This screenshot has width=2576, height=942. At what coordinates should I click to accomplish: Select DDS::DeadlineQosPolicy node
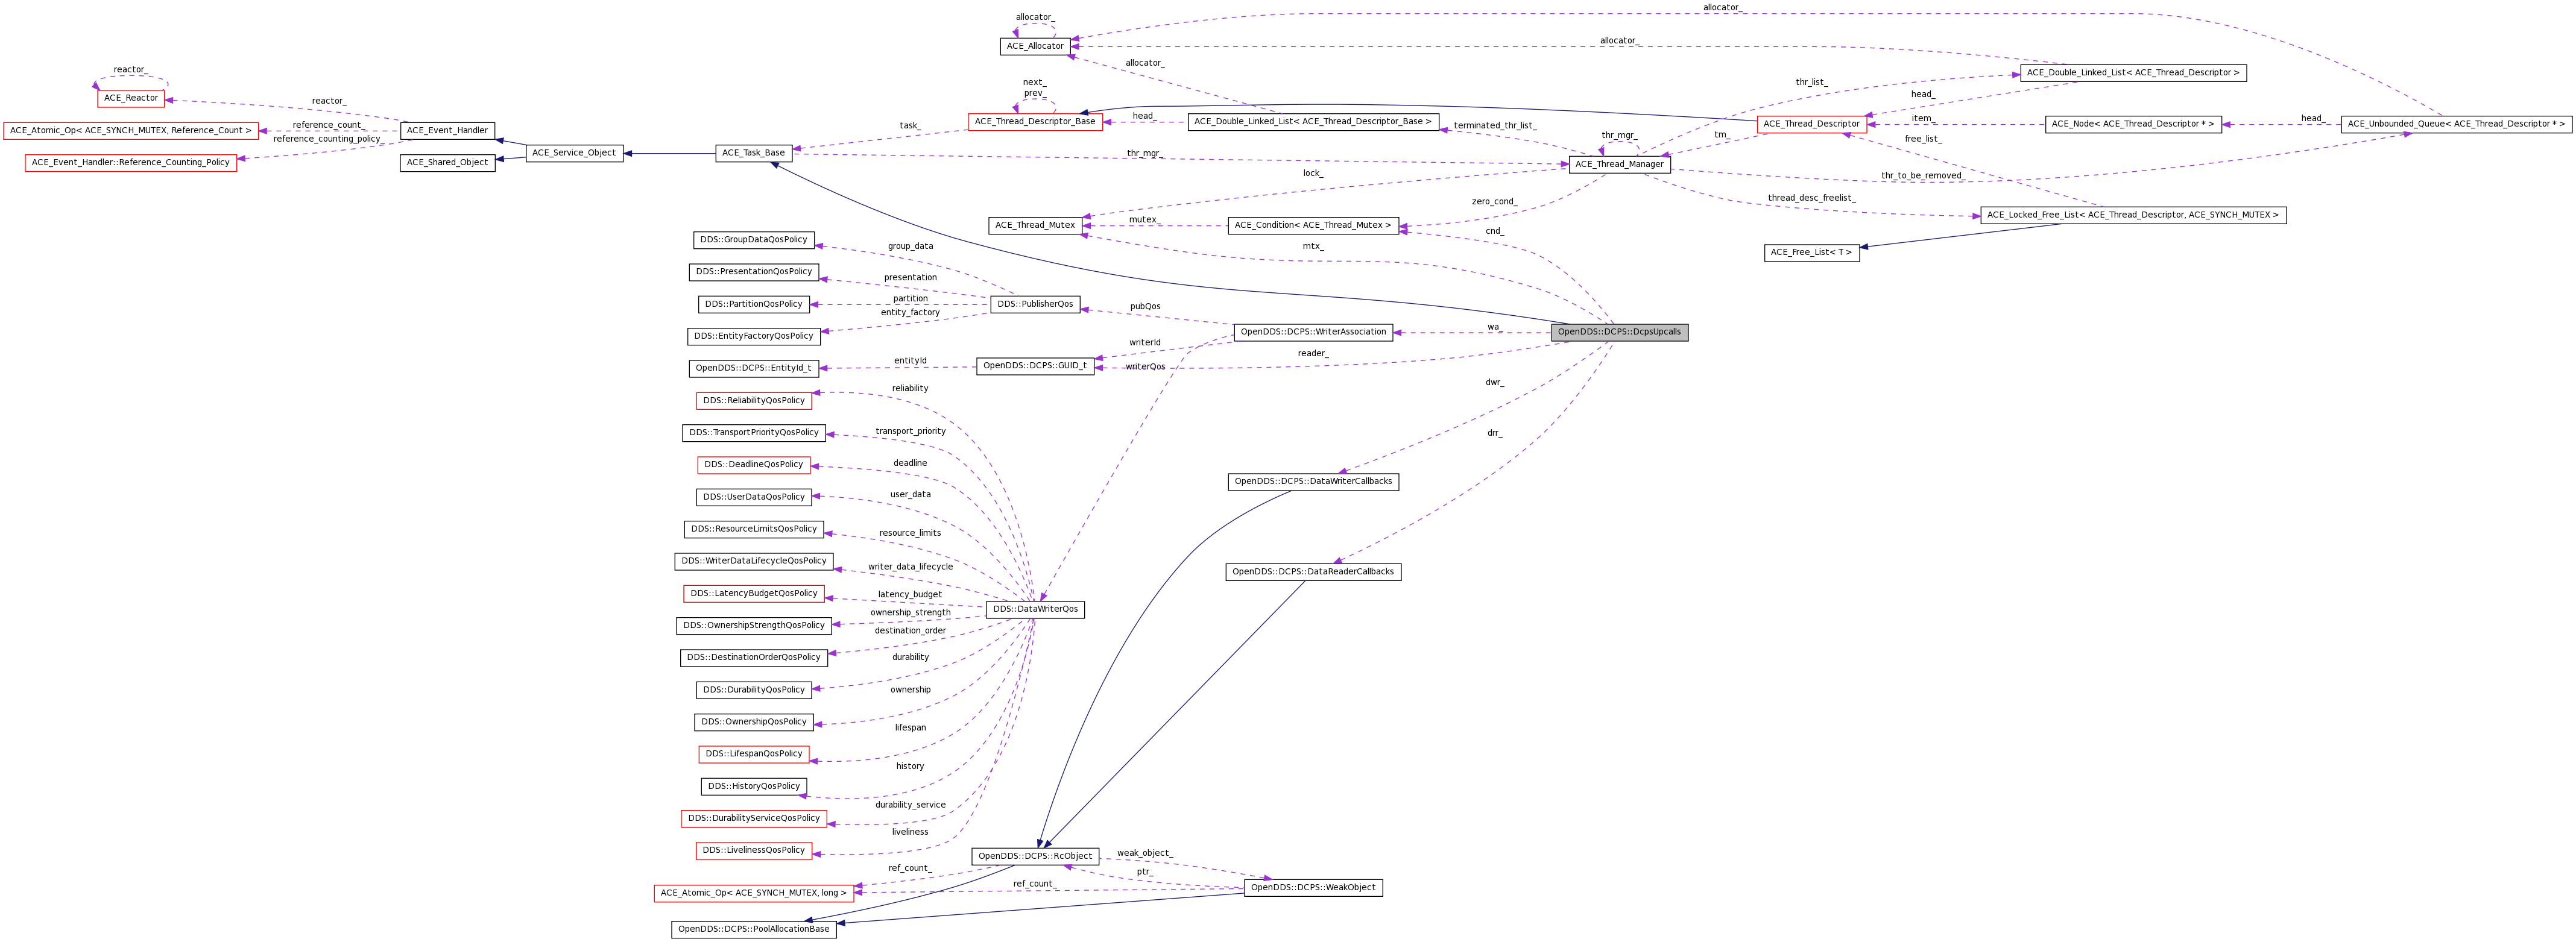pyautogui.click(x=753, y=465)
